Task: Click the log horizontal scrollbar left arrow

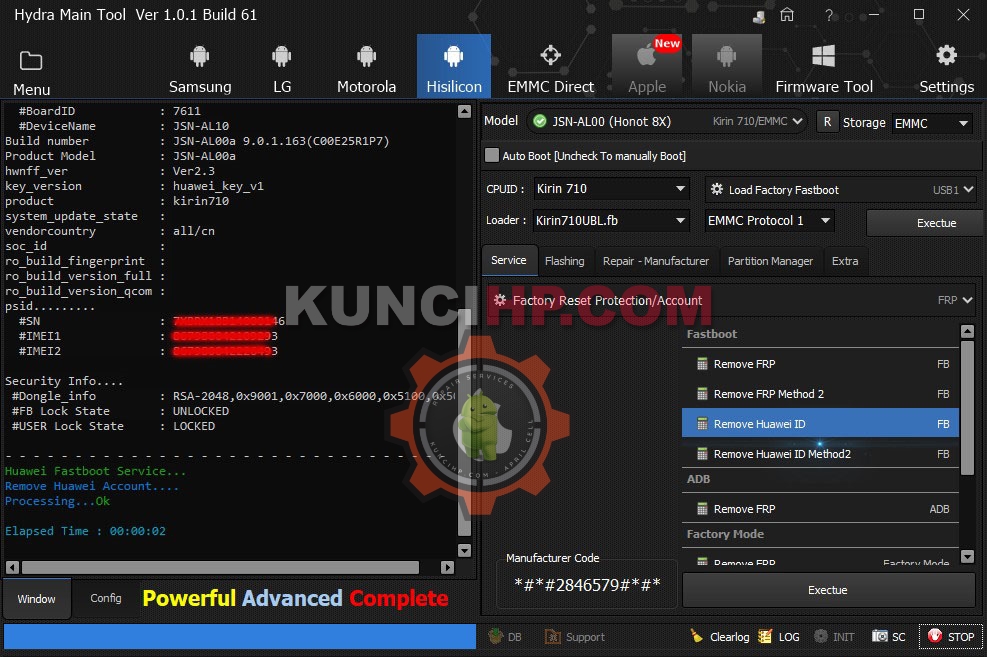Action: tap(12, 568)
